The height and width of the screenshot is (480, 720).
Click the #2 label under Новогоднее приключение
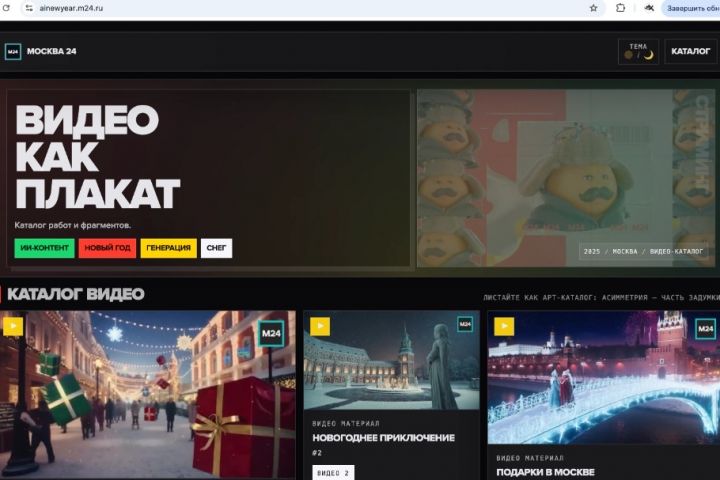317,453
